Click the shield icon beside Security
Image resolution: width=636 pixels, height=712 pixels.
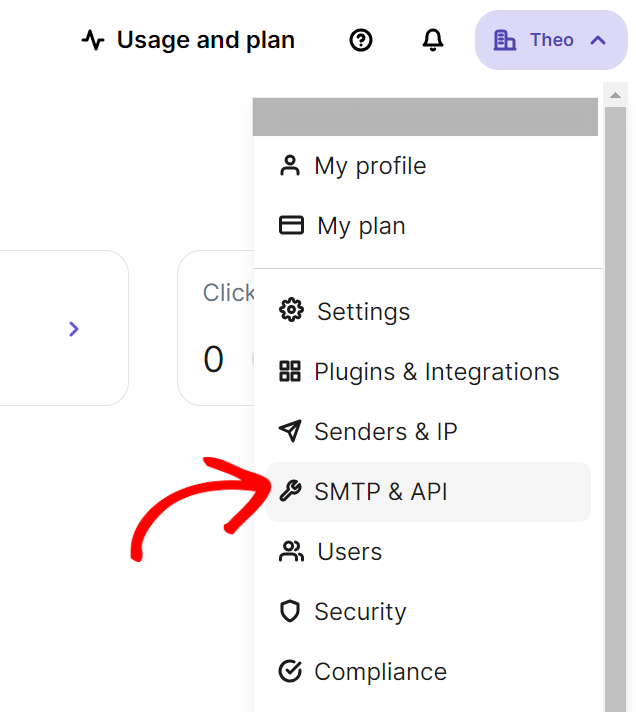pyautogui.click(x=290, y=611)
